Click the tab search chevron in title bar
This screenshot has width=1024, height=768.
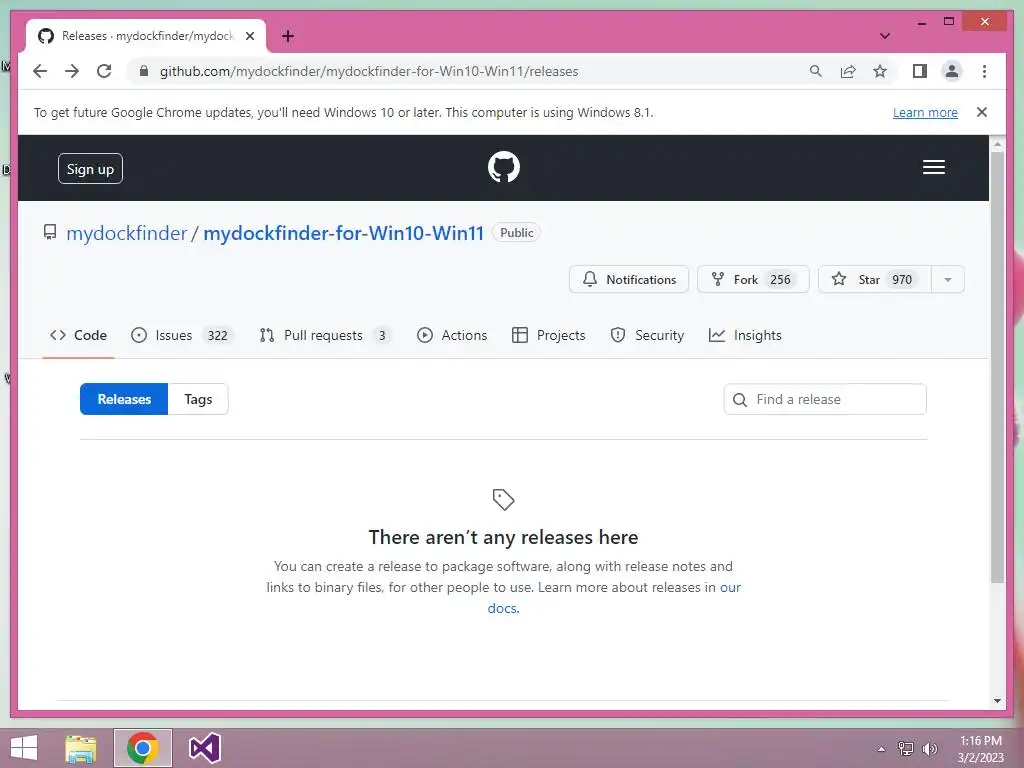point(884,36)
